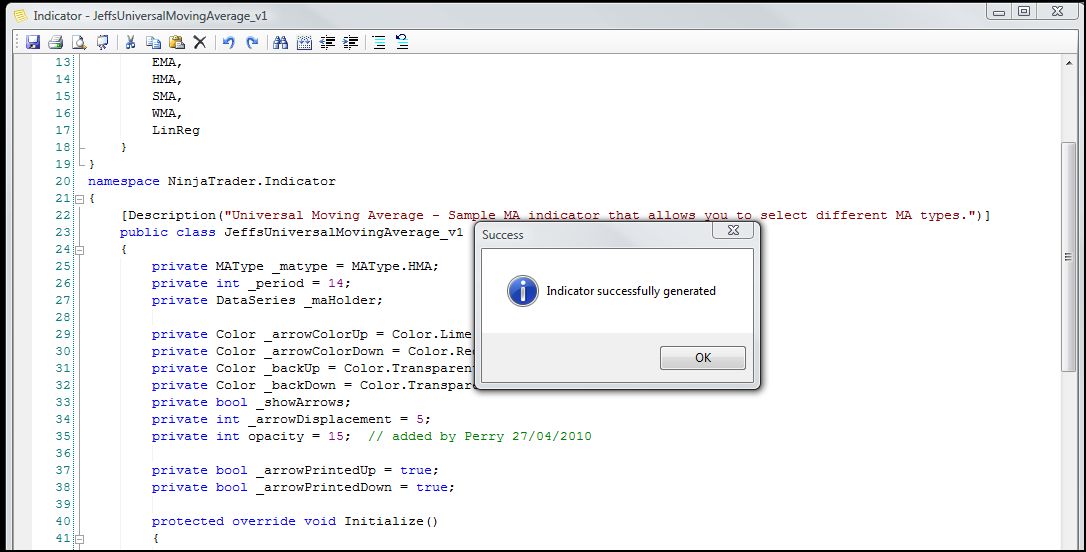This screenshot has height=552, width=1086.
Task: Click the window title 'Indicator - JeffsUniversalMovingAverage_v1'
Action: coord(150,15)
